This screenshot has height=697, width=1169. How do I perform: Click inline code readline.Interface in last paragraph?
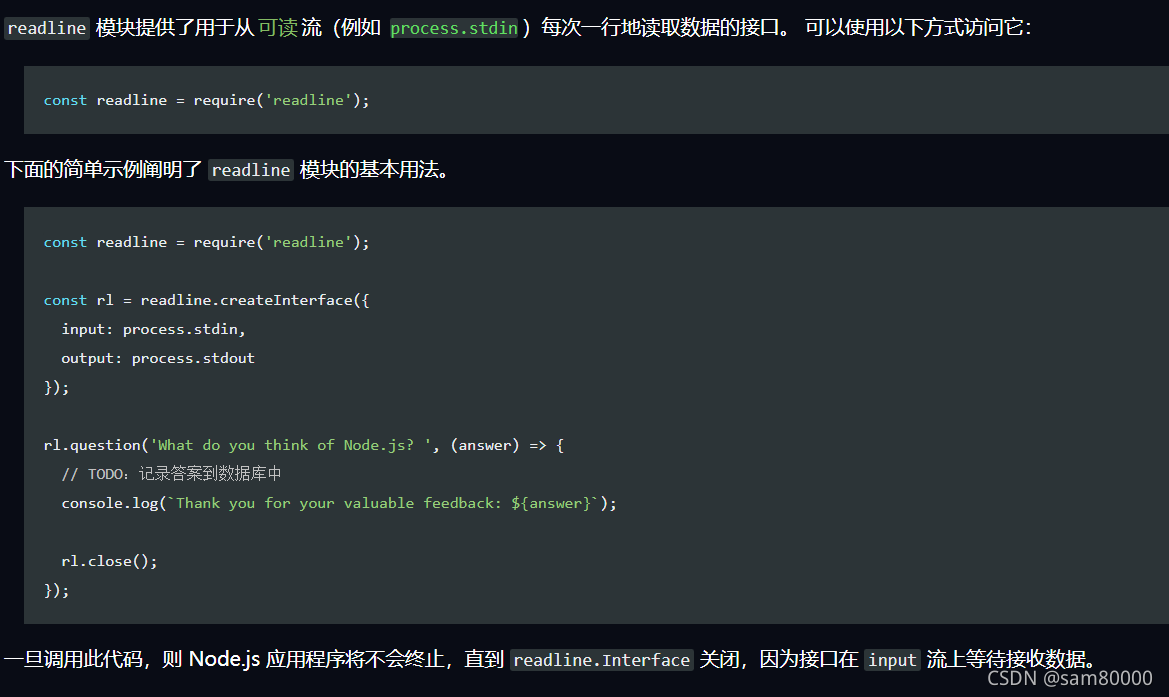[602, 660]
